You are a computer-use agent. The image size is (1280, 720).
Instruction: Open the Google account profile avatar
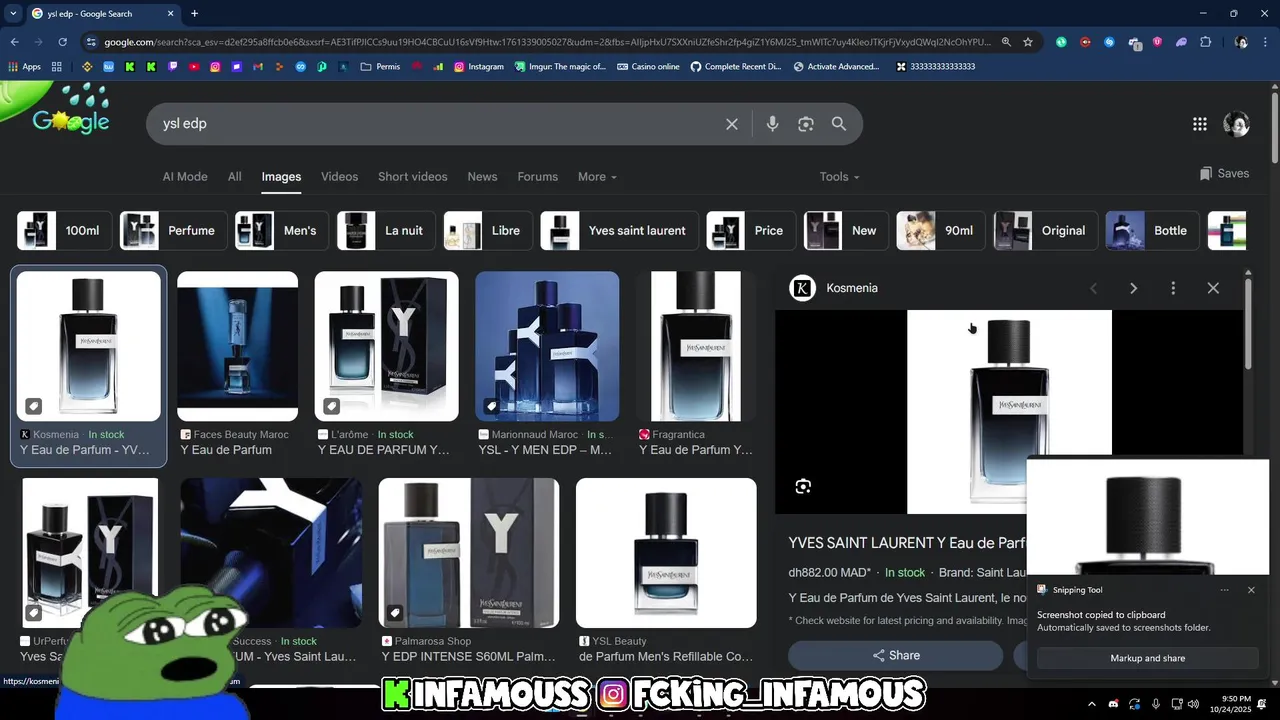pos(1236,124)
